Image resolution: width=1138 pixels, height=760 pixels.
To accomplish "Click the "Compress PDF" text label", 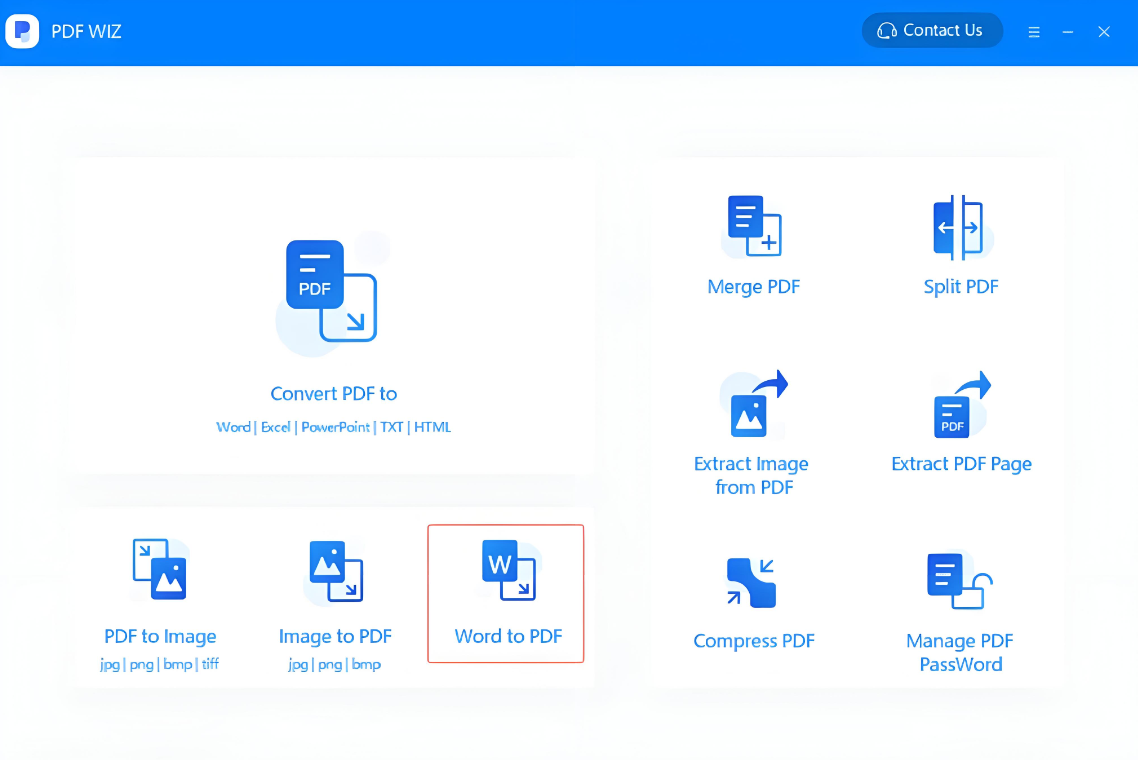I will (x=754, y=641).
